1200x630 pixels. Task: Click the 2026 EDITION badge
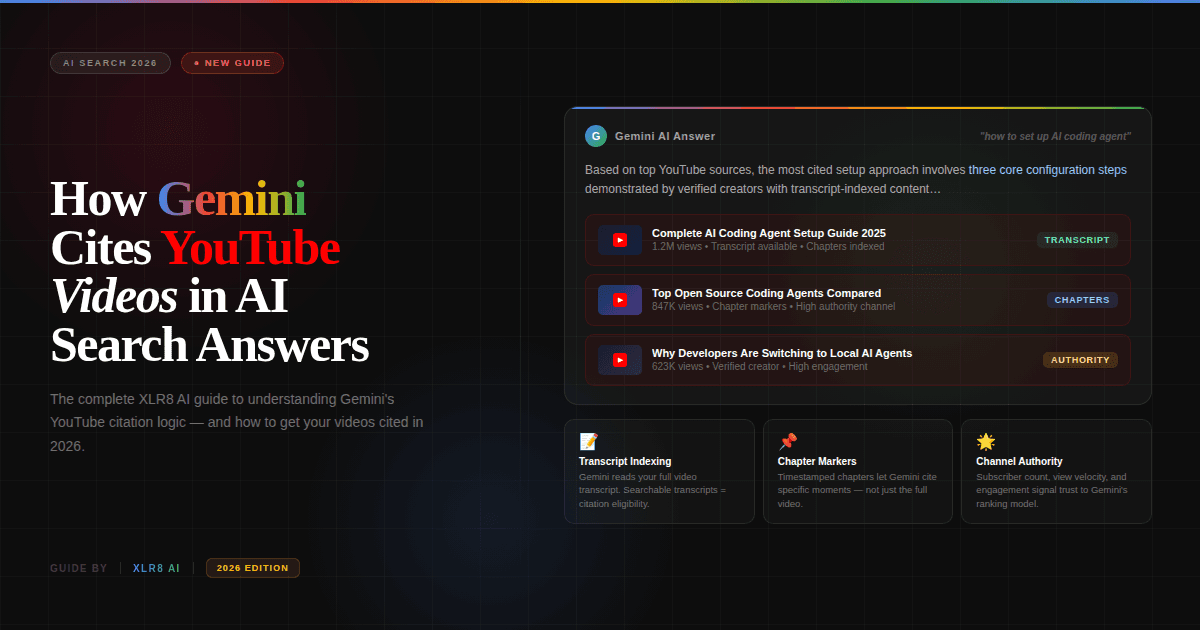coord(252,567)
